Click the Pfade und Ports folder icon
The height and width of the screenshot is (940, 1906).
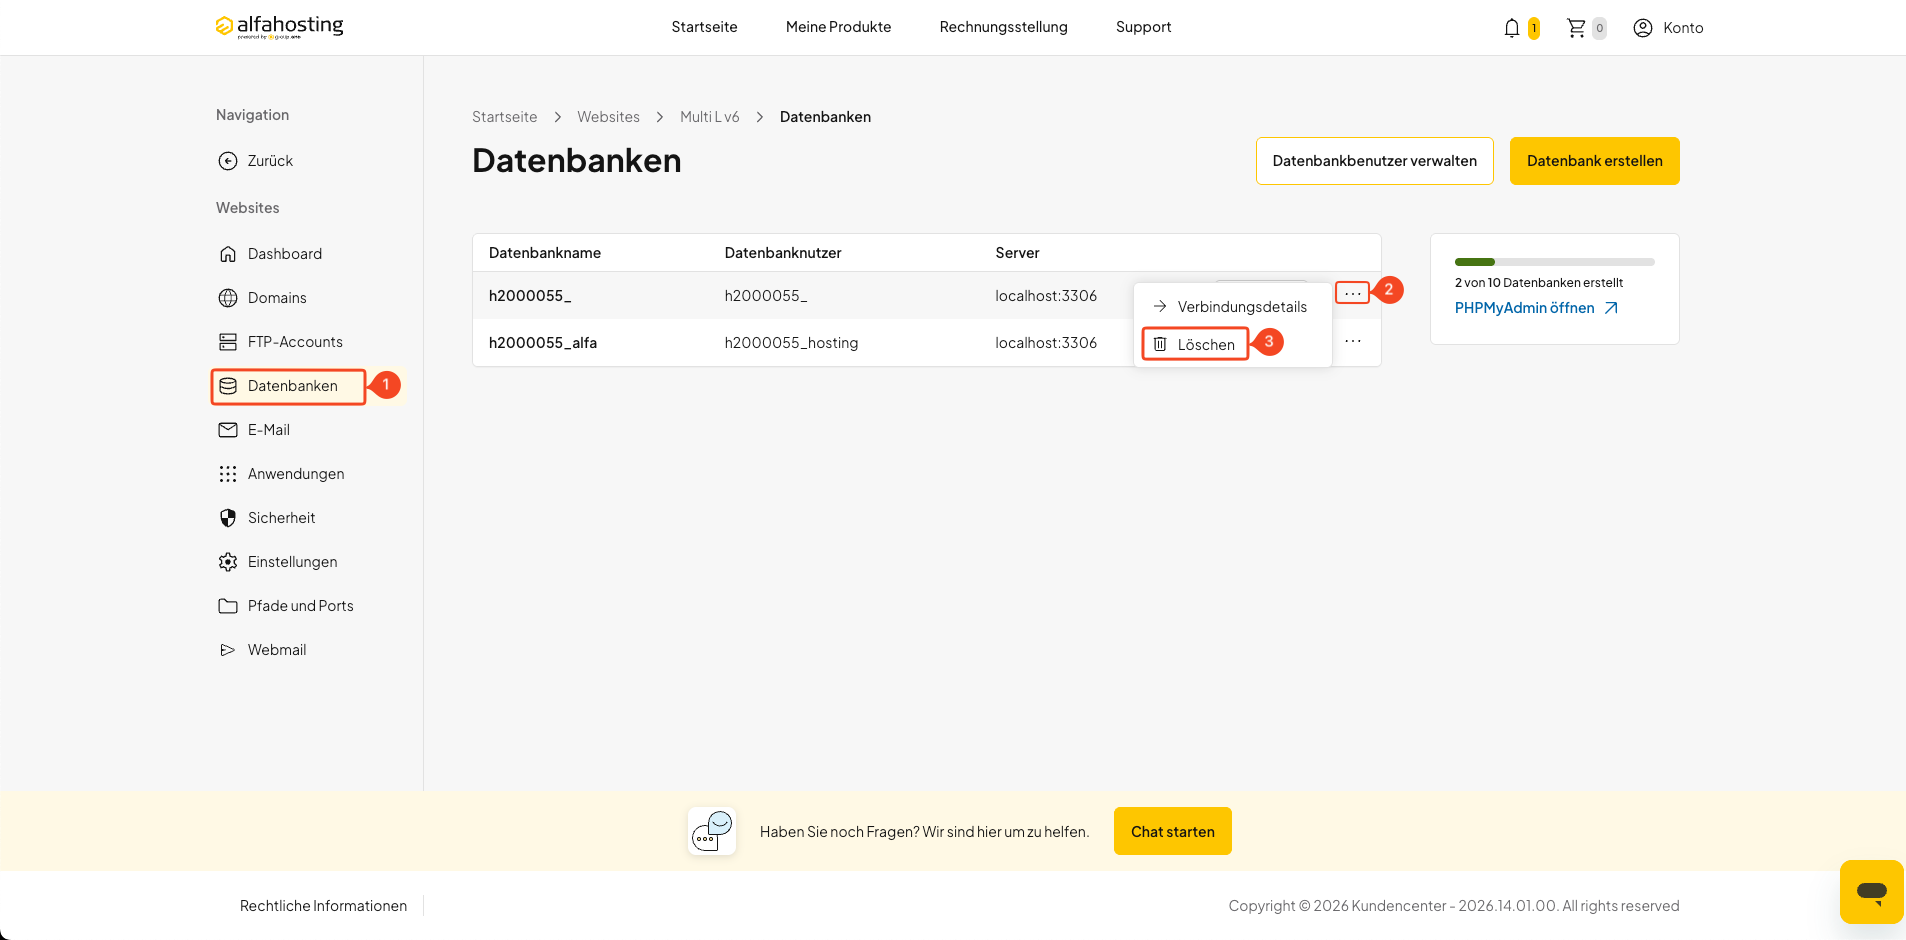point(228,606)
